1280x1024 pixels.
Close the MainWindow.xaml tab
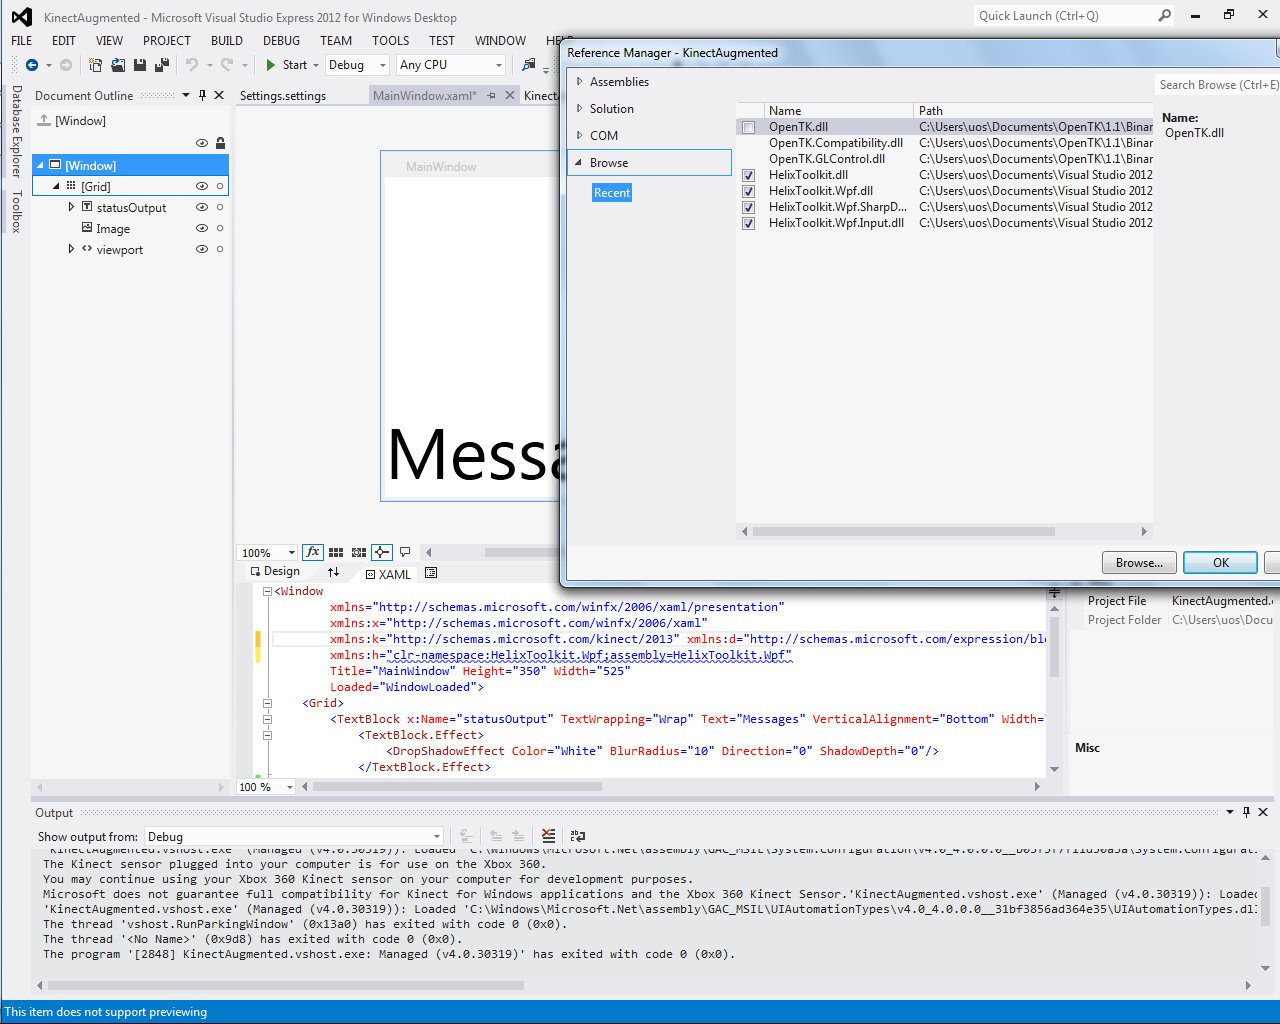coord(510,95)
